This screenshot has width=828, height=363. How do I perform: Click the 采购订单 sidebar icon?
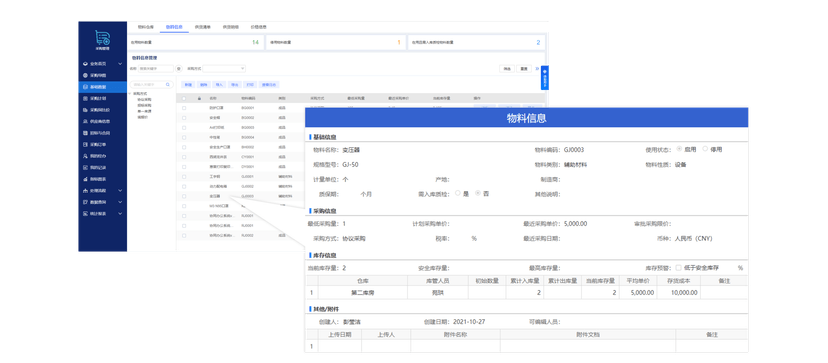[x=86, y=144]
